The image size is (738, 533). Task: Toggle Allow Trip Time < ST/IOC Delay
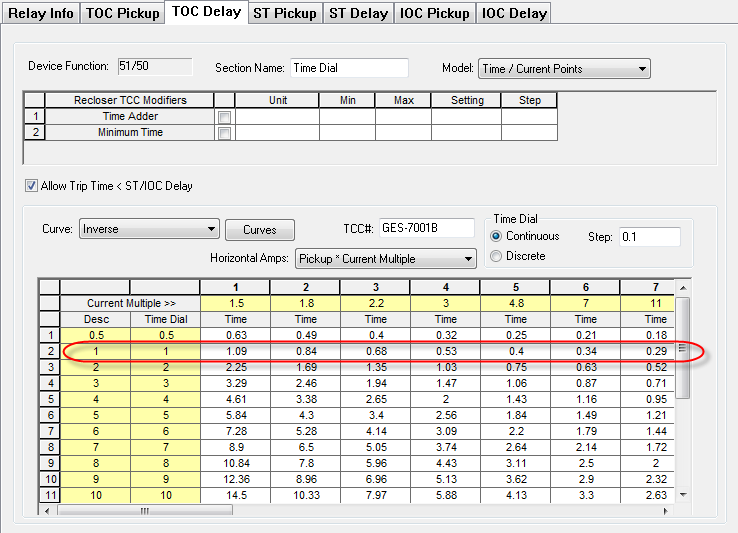click(31, 186)
